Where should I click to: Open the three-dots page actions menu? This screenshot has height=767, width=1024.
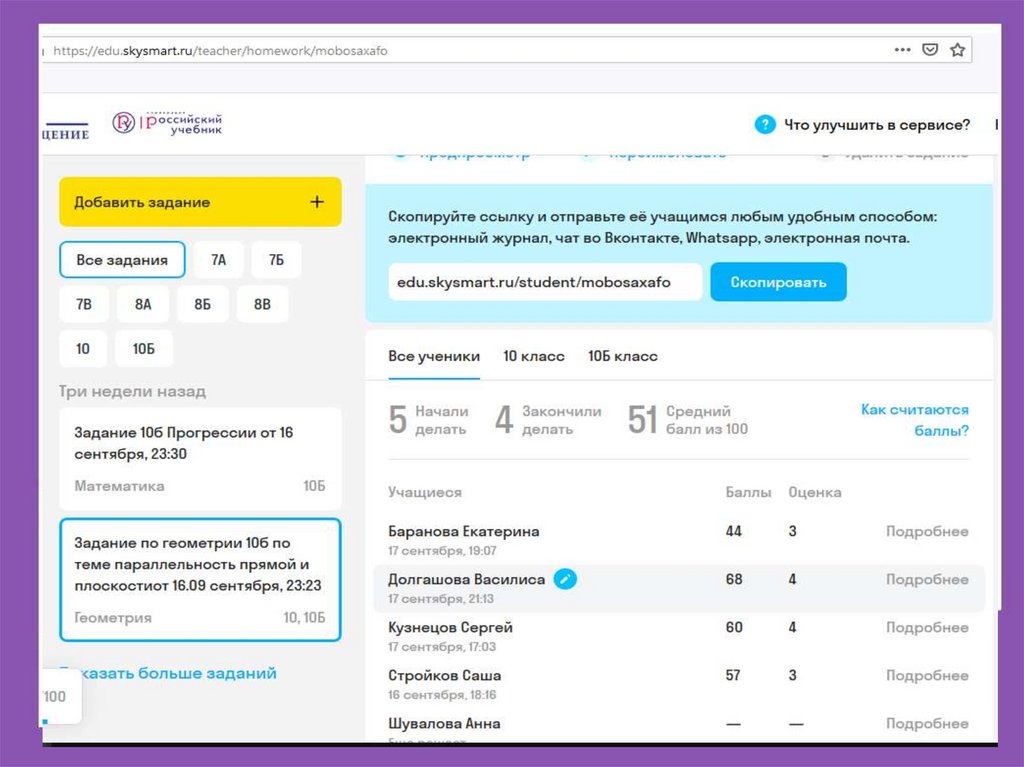pyautogui.click(x=902, y=50)
